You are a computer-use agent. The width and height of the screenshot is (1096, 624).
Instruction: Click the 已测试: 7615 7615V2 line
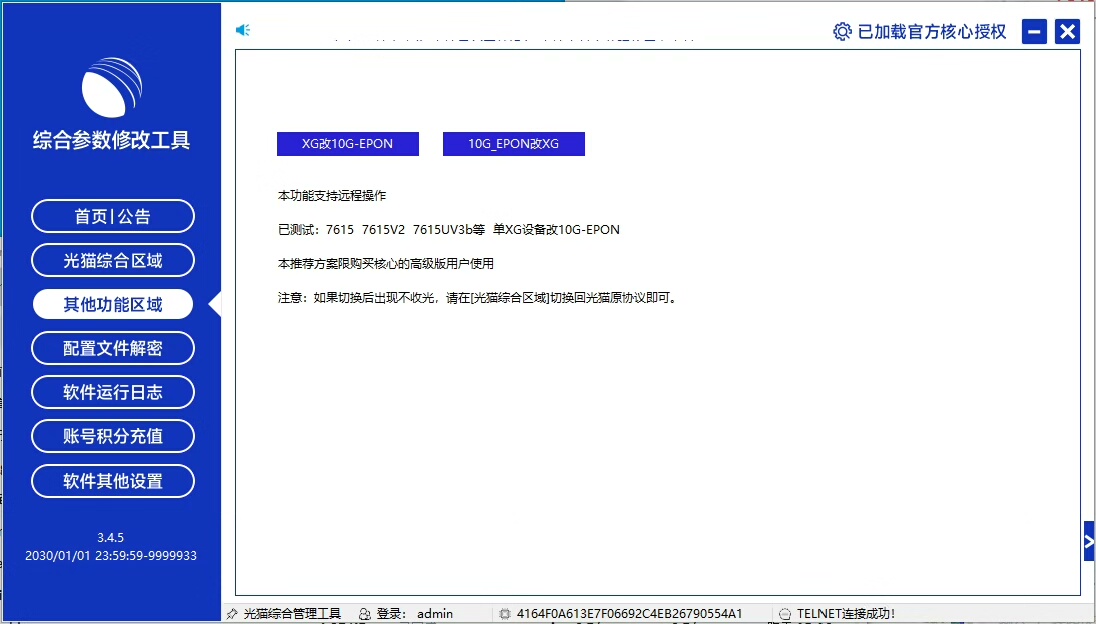click(449, 229)
